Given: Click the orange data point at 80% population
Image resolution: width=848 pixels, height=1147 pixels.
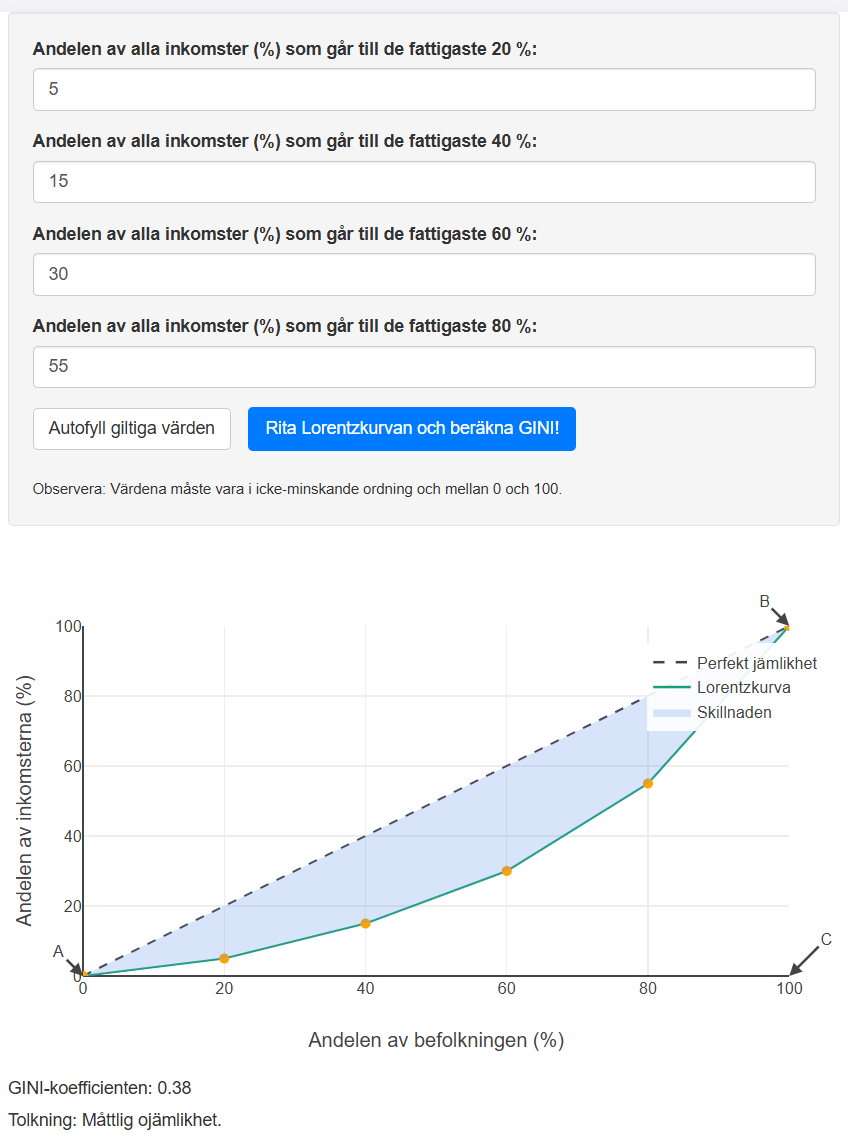Looking at the screenshot, I should tap(648, 783).
